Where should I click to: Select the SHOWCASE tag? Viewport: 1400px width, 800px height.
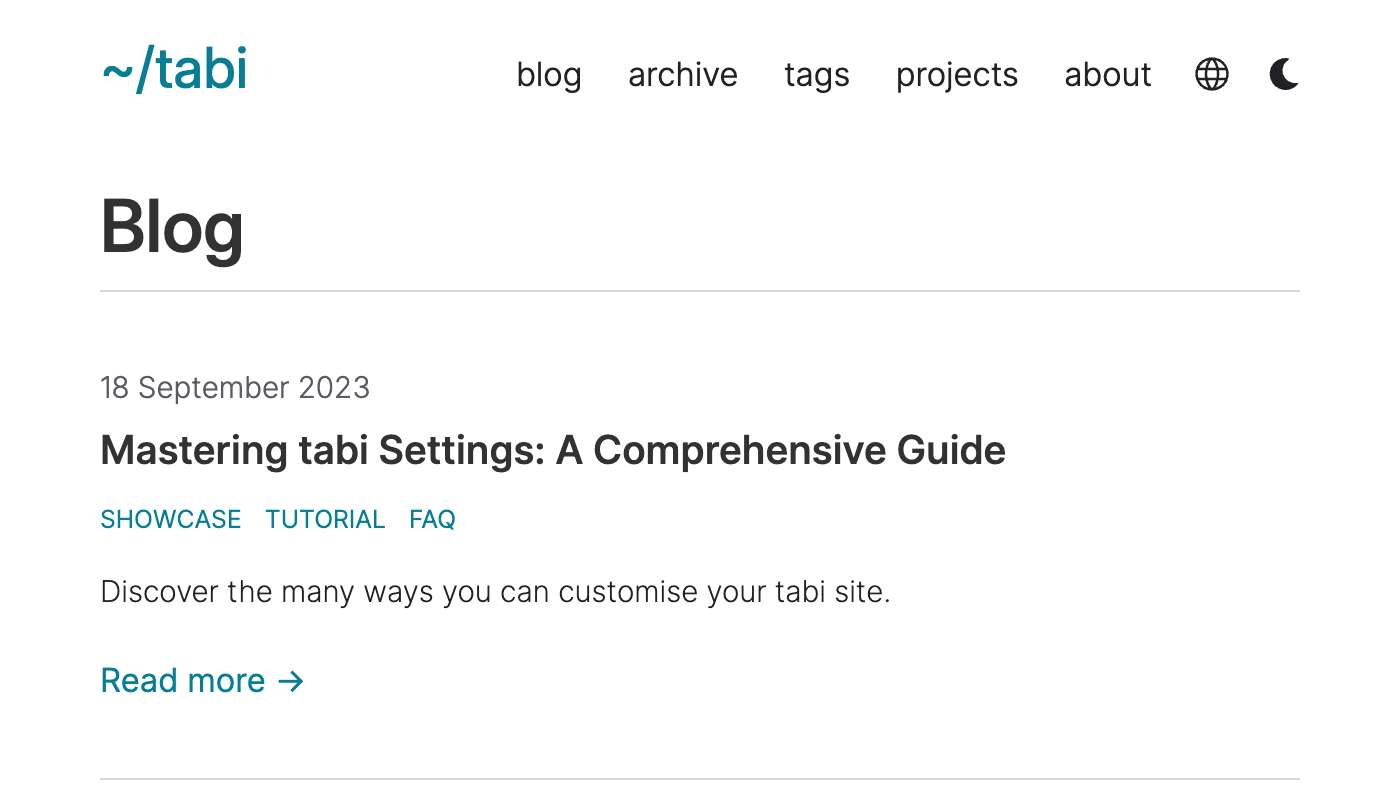pos(171,519)
